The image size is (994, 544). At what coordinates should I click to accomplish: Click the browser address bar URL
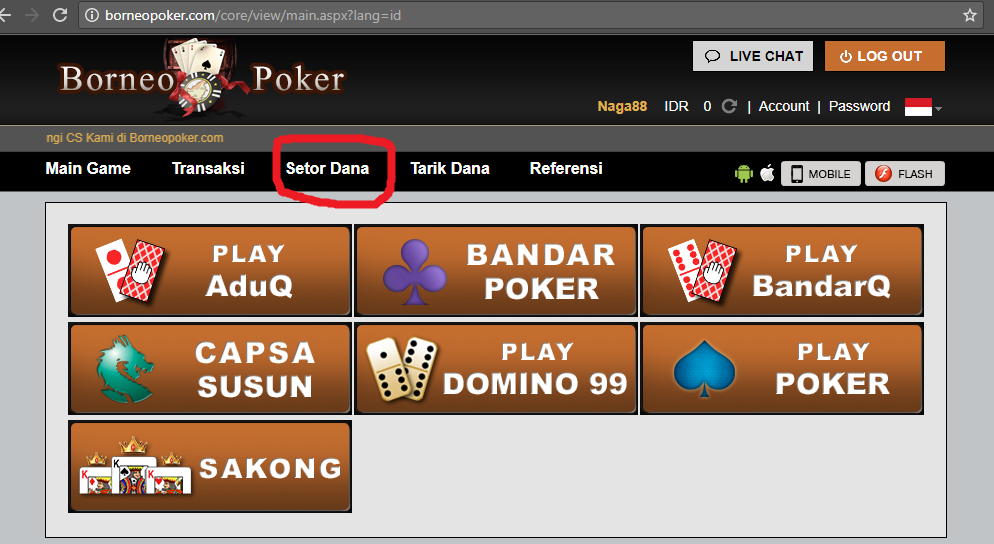click(x=253, y=15)
